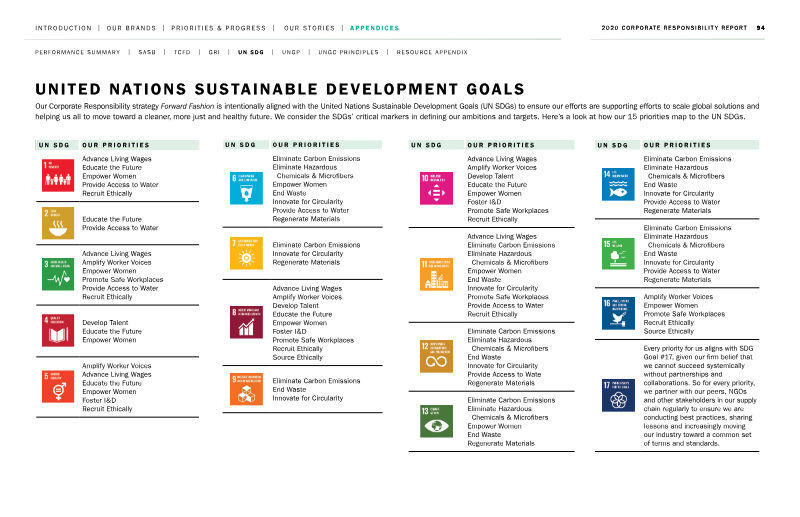This screenshot has height=517, width=800.
Task: Click 'Forward Fashion' in the intro paragraph
Action: [x=187, y=106]
